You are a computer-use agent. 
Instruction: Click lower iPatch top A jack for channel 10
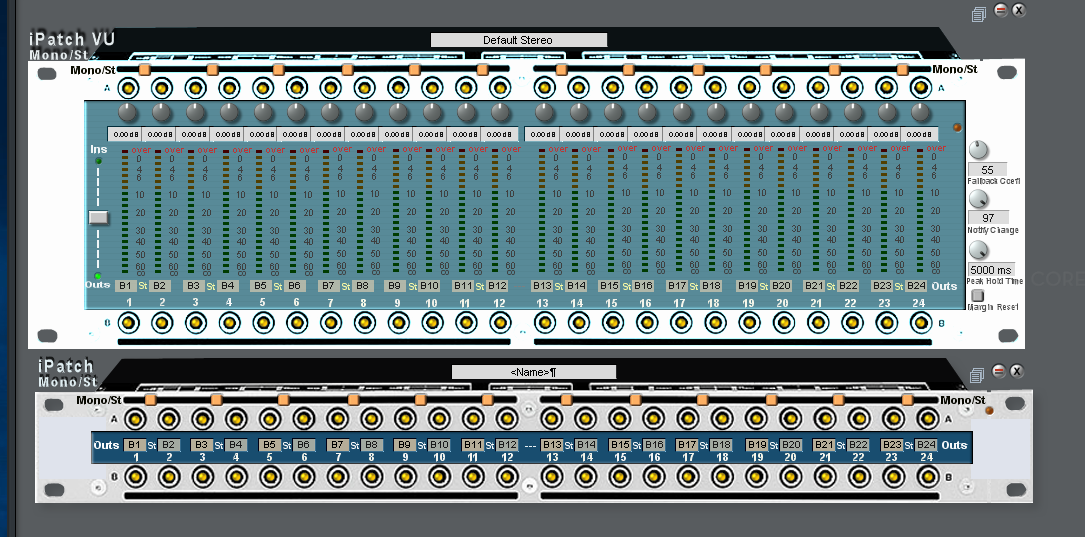pos(439,419)
